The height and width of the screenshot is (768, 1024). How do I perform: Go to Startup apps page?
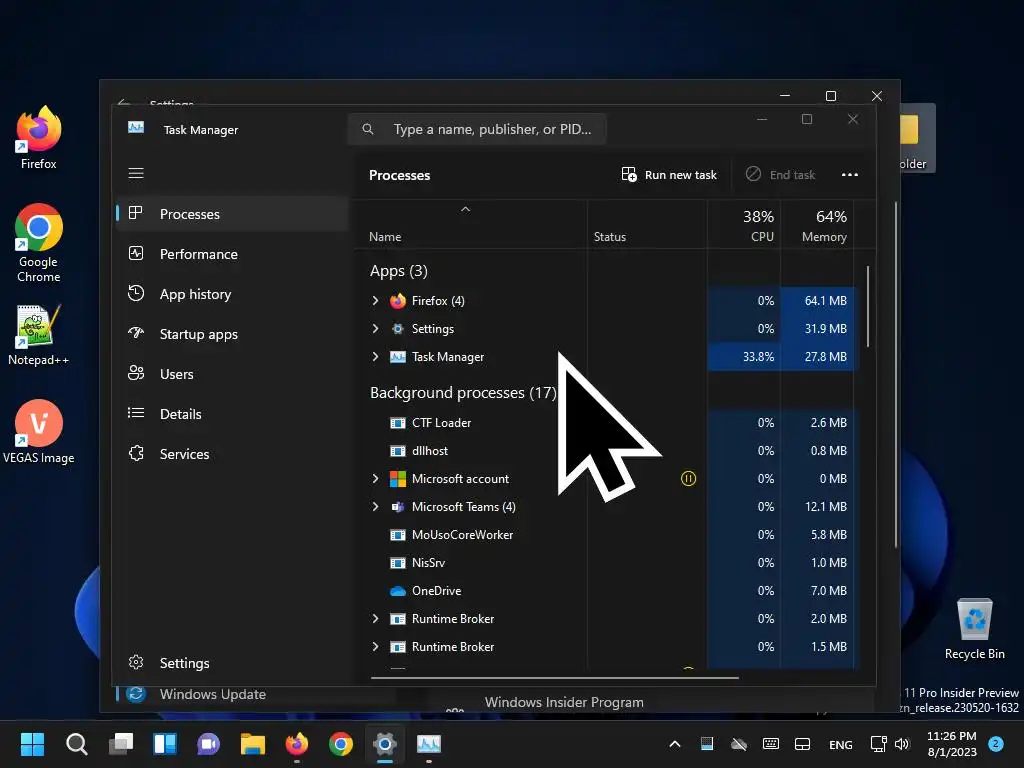(232, 334)
